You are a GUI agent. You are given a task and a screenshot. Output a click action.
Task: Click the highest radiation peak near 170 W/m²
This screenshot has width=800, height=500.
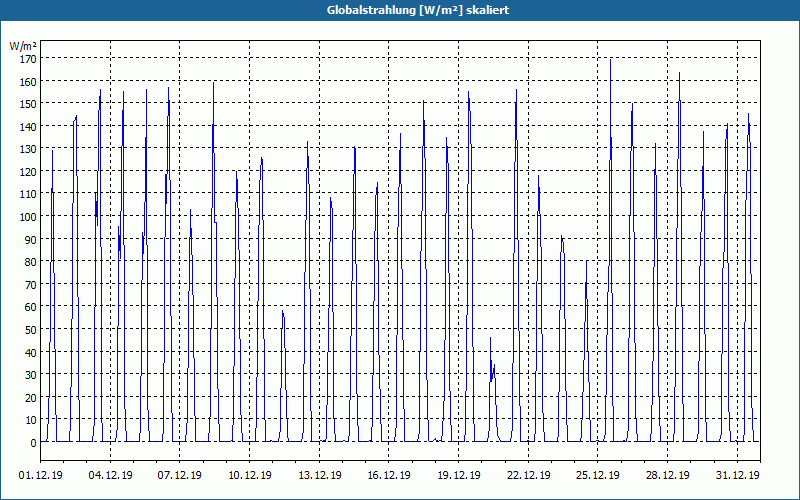pyautogui.click(x=610, y=60)
